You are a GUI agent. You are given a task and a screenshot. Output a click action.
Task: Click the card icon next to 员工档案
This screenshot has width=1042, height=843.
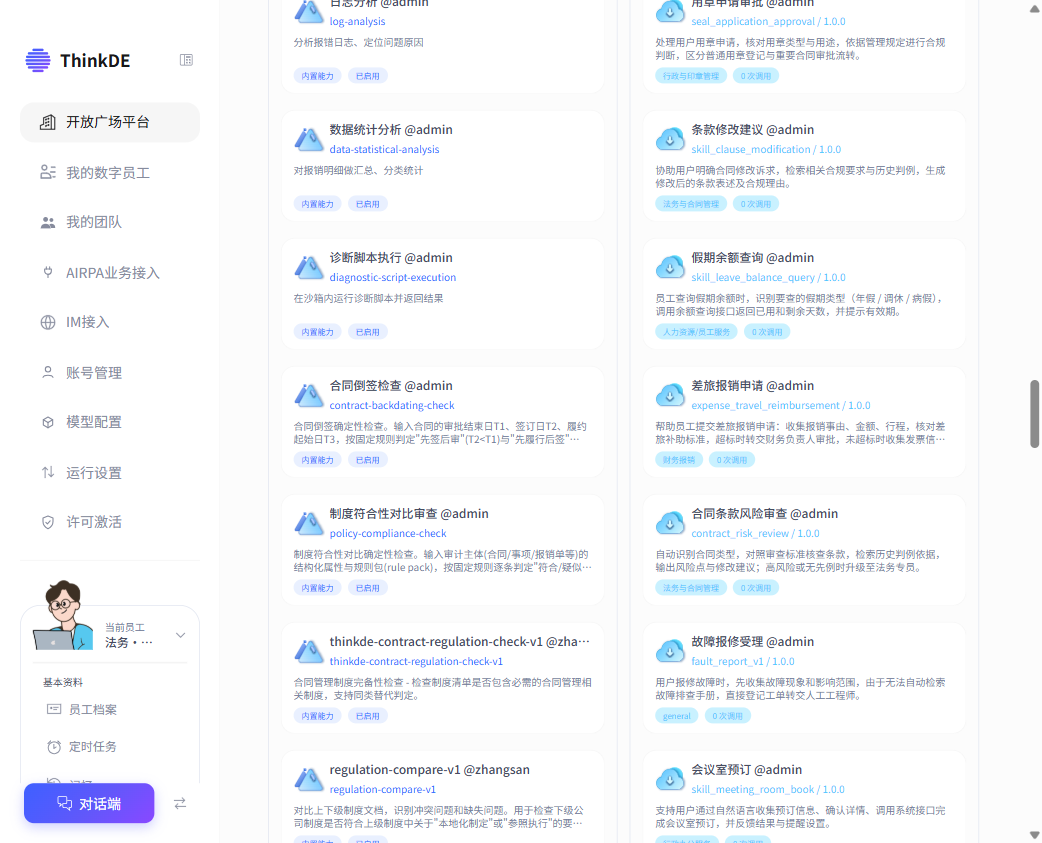tap(54, 709)
